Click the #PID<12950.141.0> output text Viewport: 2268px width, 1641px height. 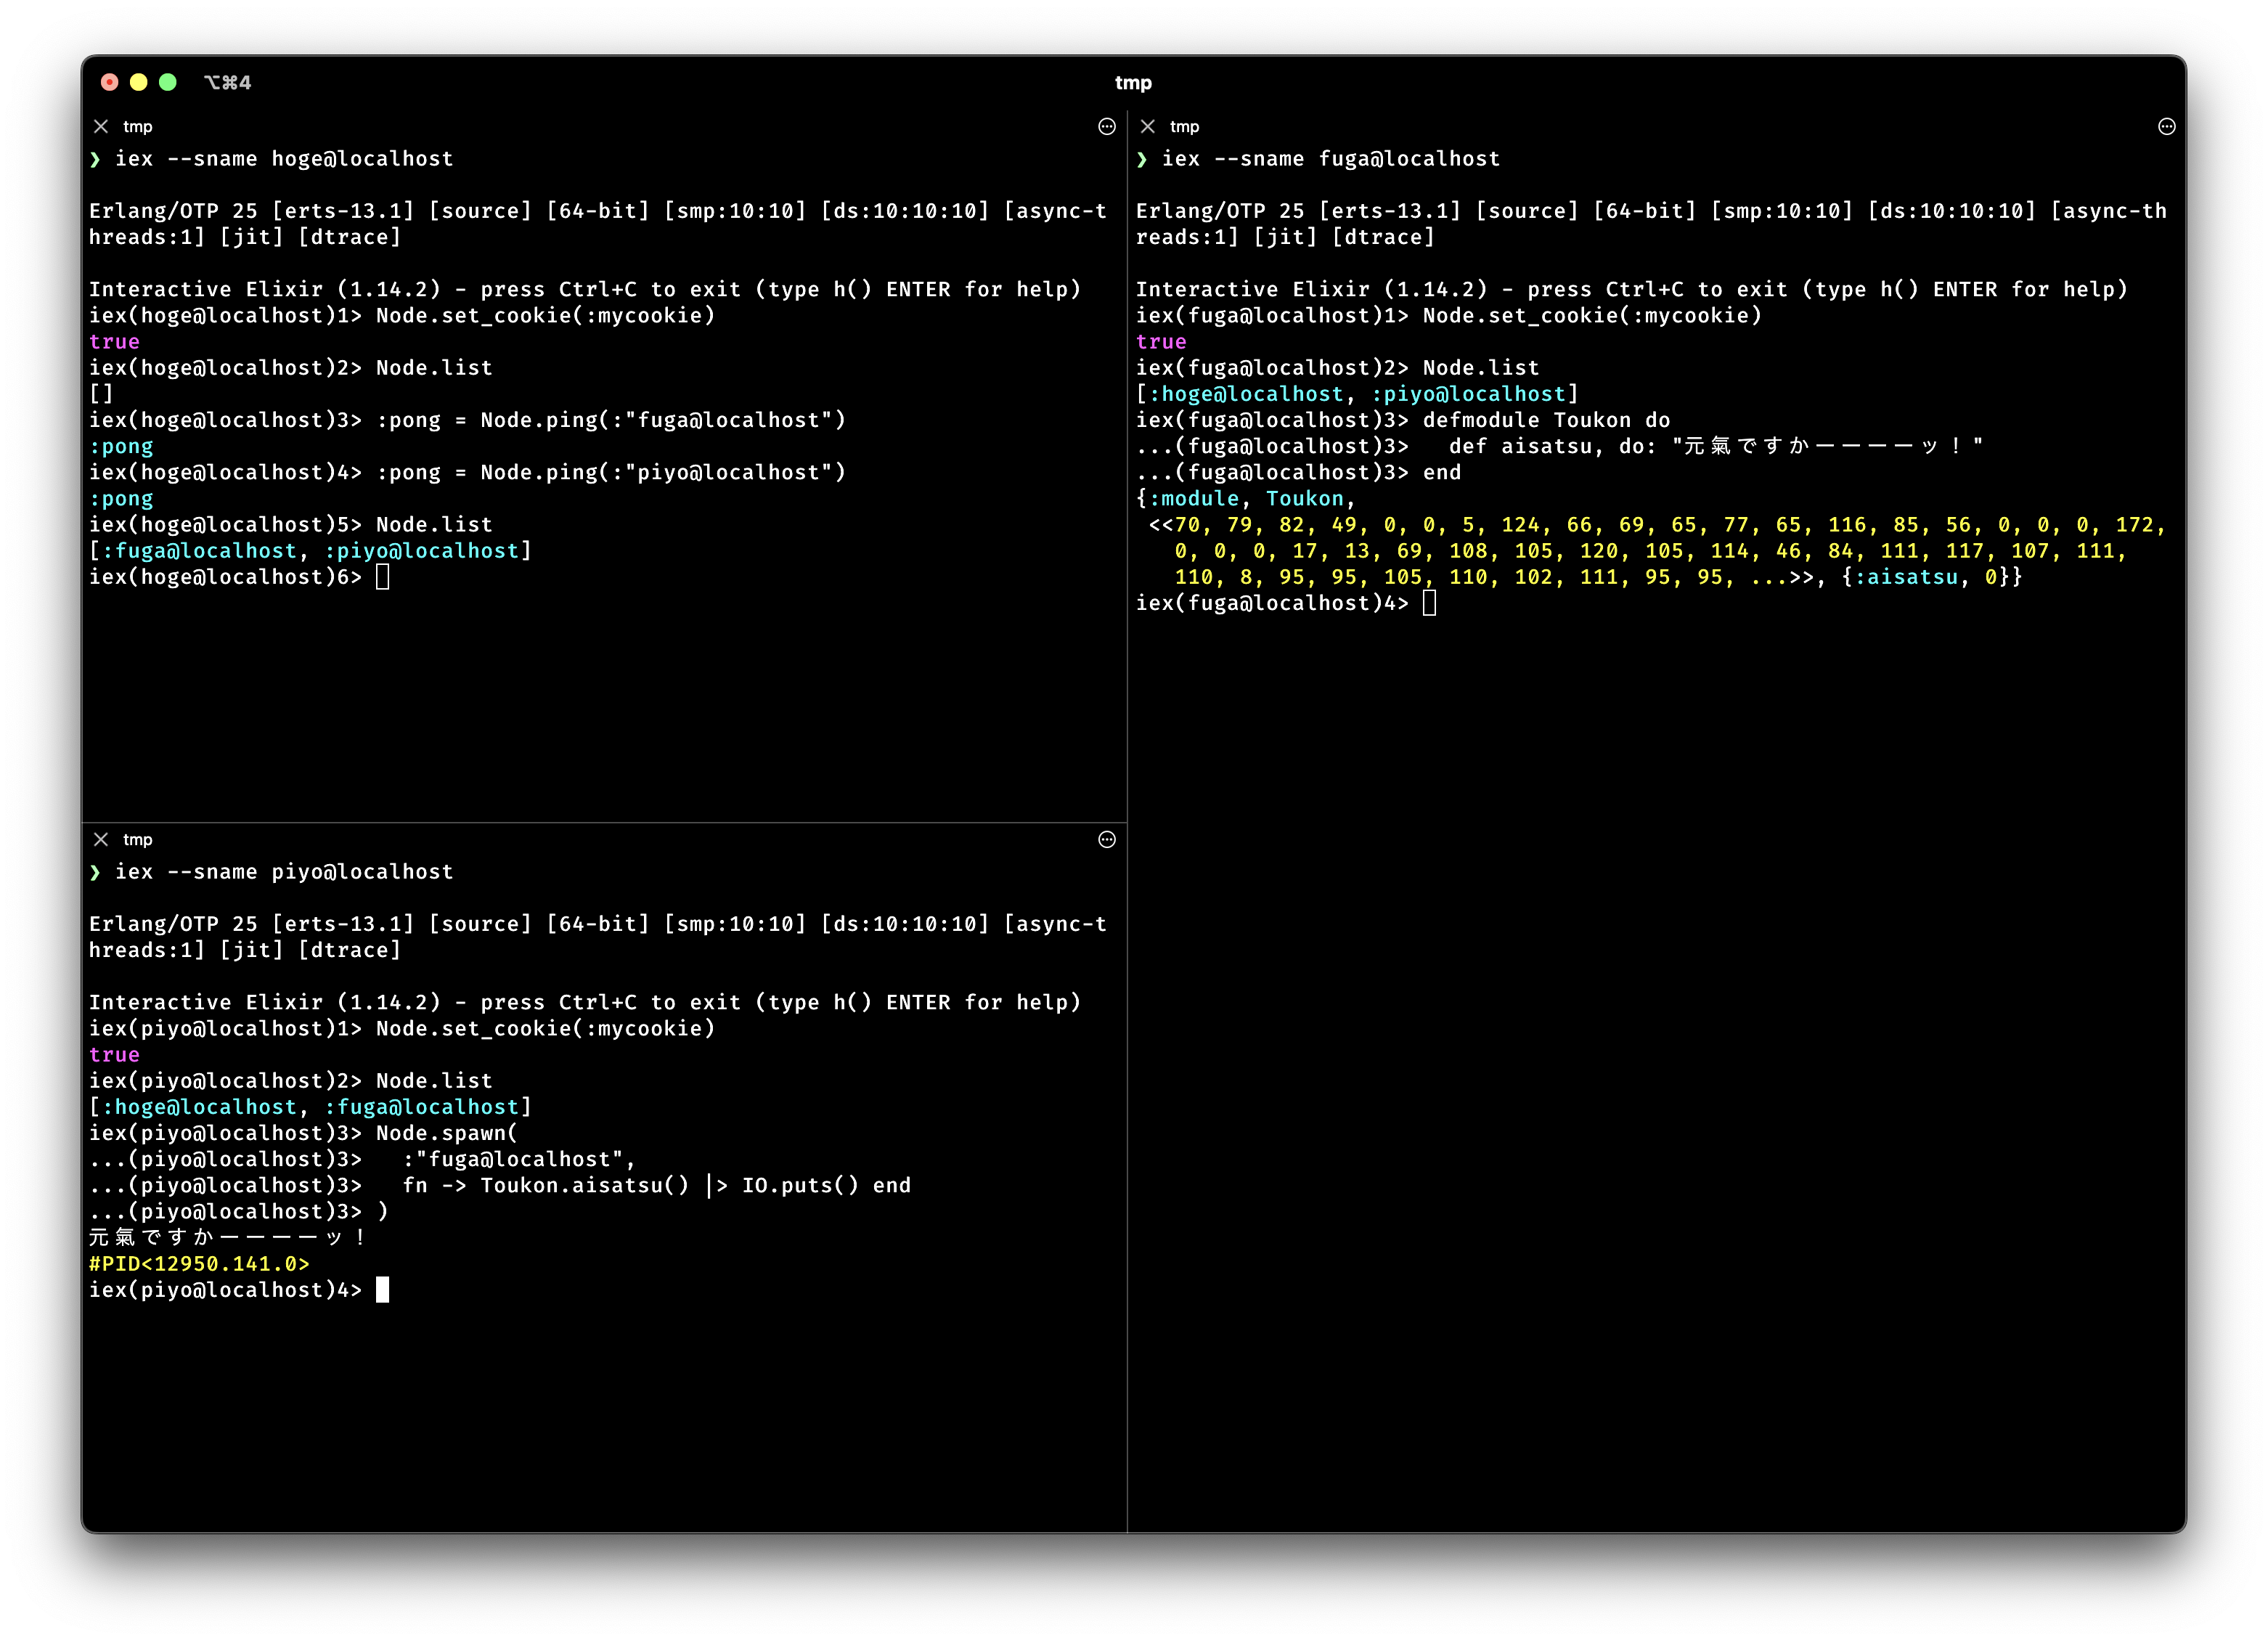(199, 1264)
